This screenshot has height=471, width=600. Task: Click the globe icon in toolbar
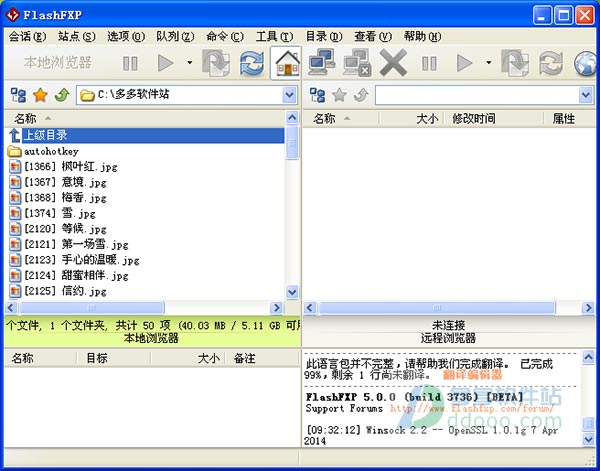(586, 64)
